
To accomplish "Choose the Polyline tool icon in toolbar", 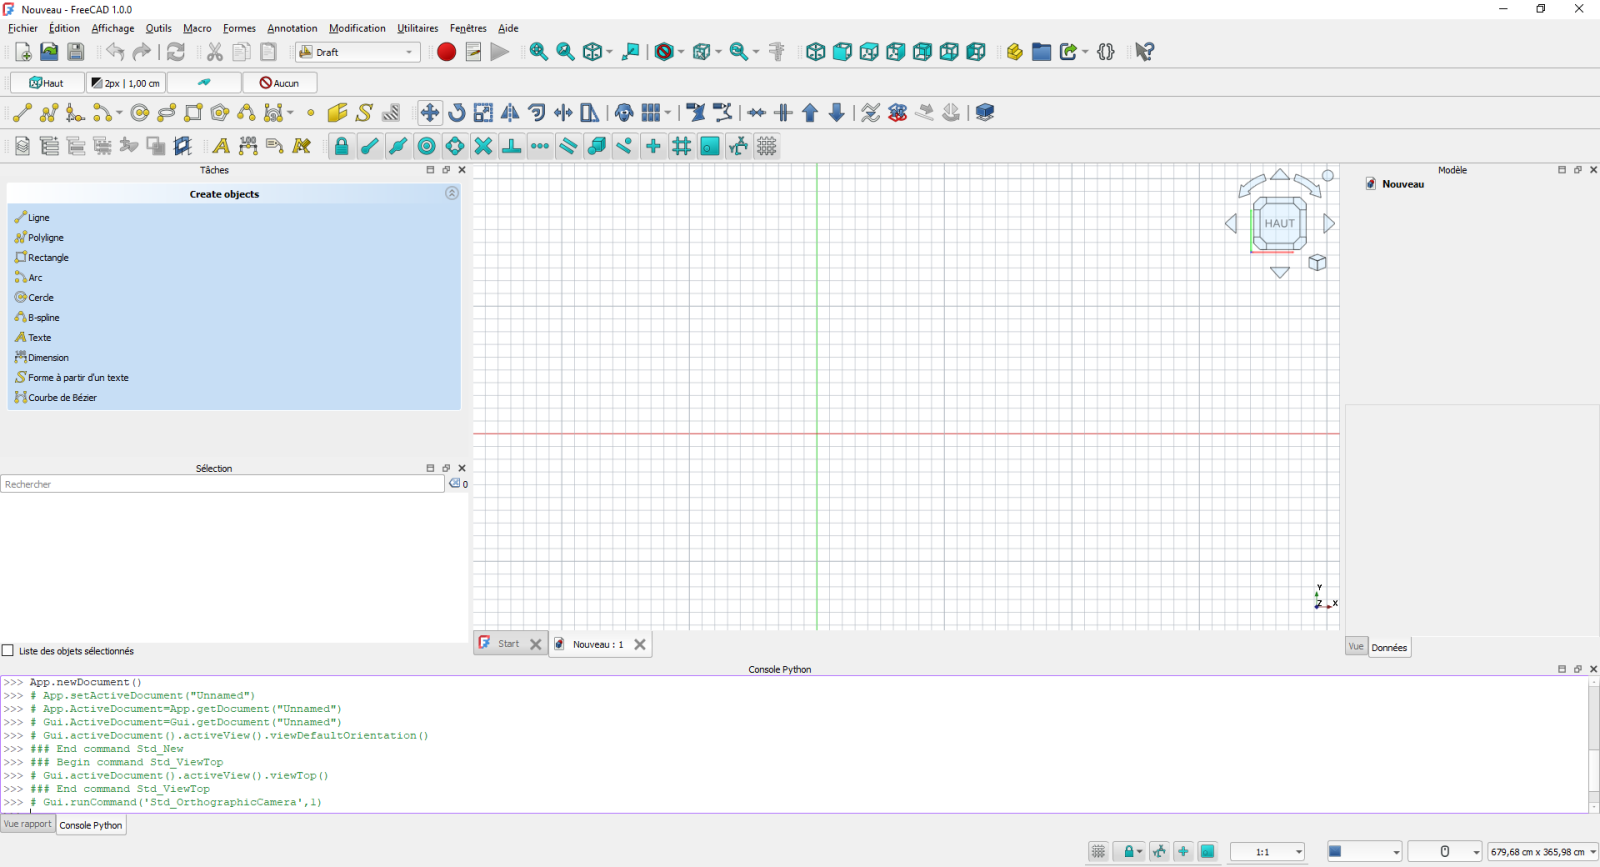I will point(49,113).
